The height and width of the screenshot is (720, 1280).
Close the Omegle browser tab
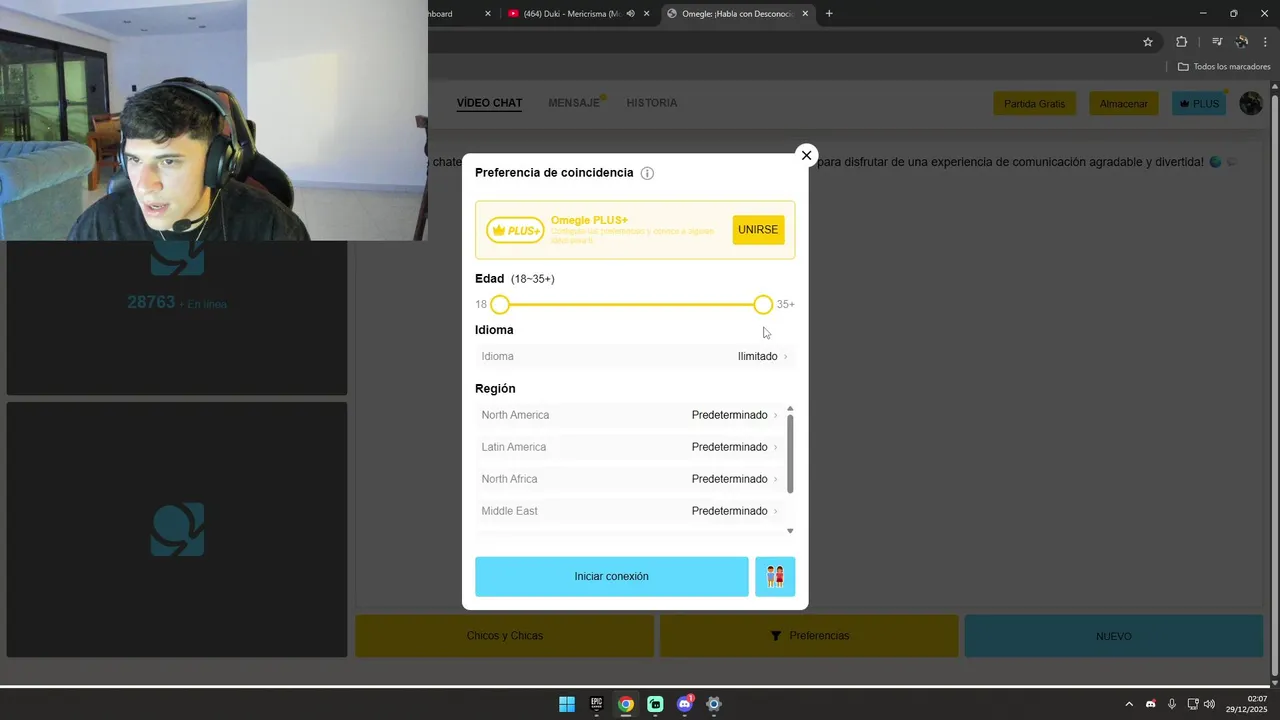tap(805, 14)
